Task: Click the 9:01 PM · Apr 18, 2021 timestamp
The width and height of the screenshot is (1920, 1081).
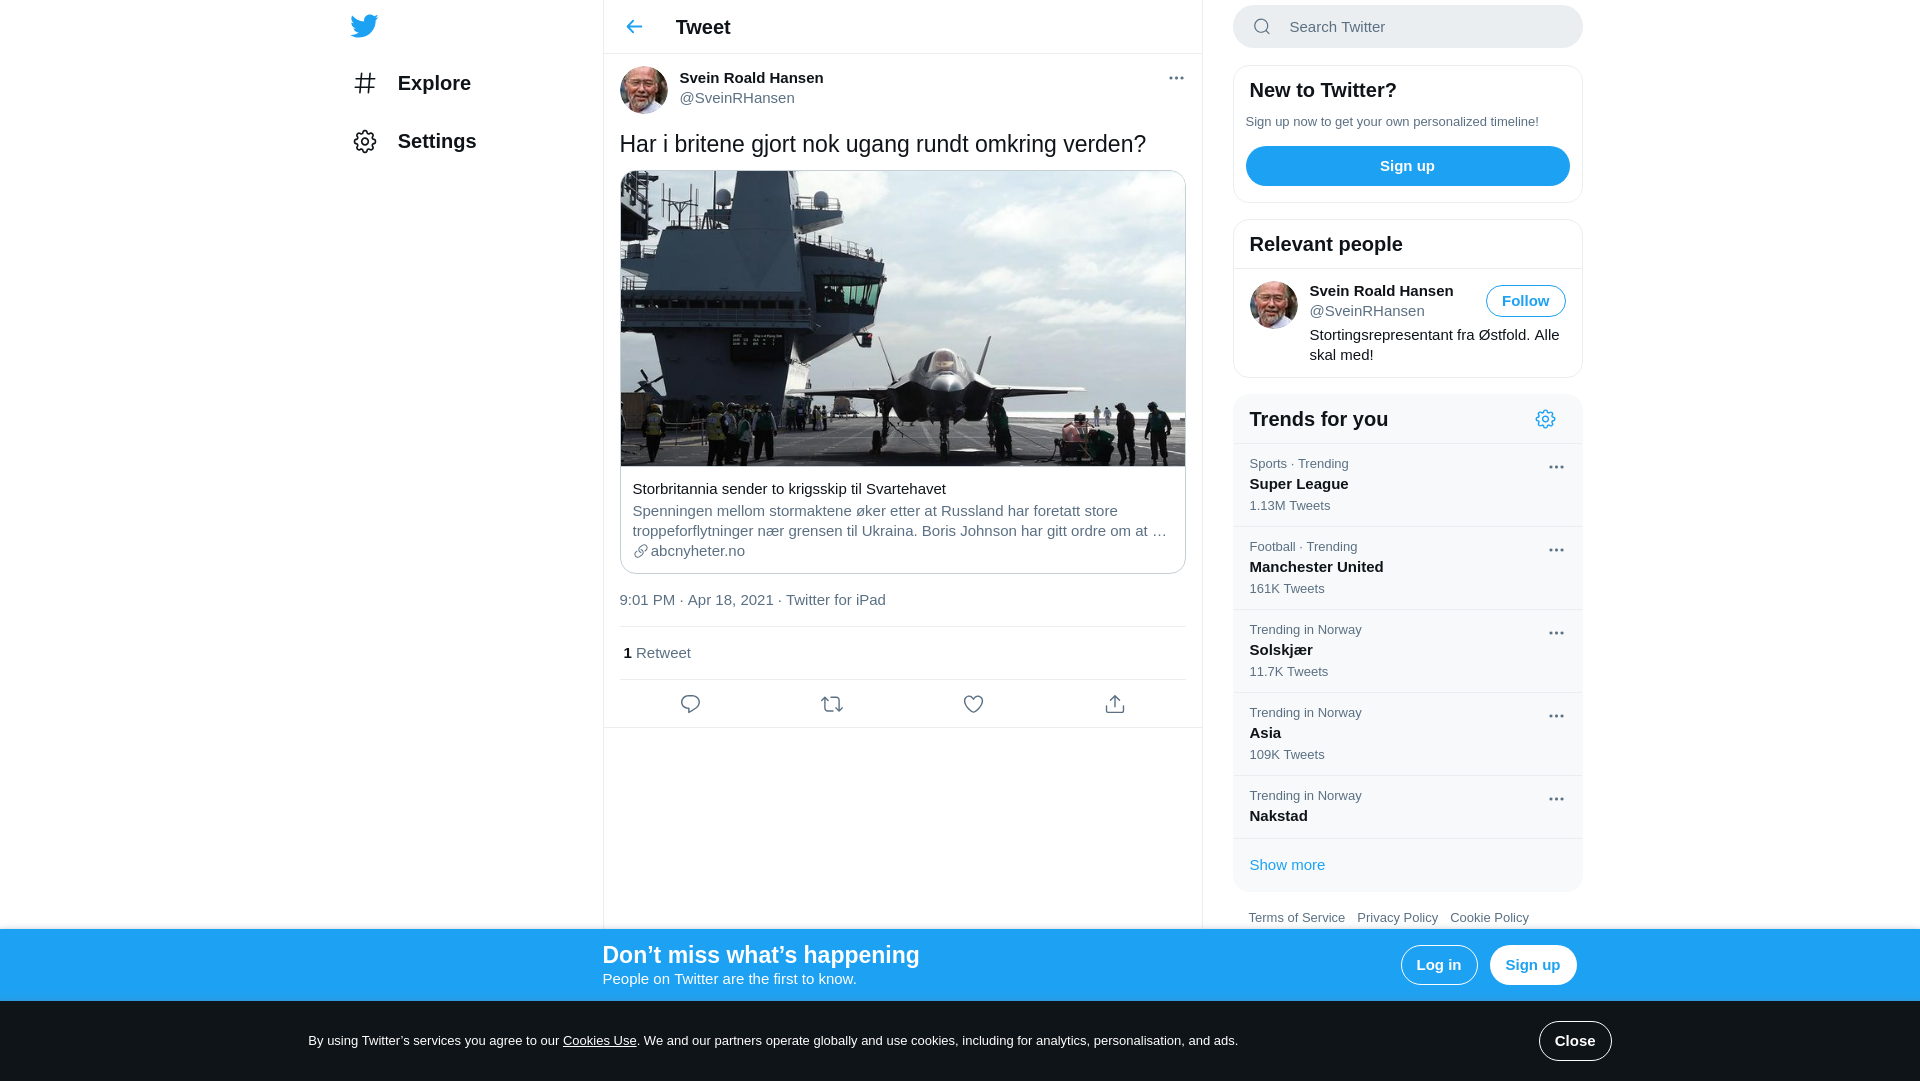Action: click(x=696, y=600)
